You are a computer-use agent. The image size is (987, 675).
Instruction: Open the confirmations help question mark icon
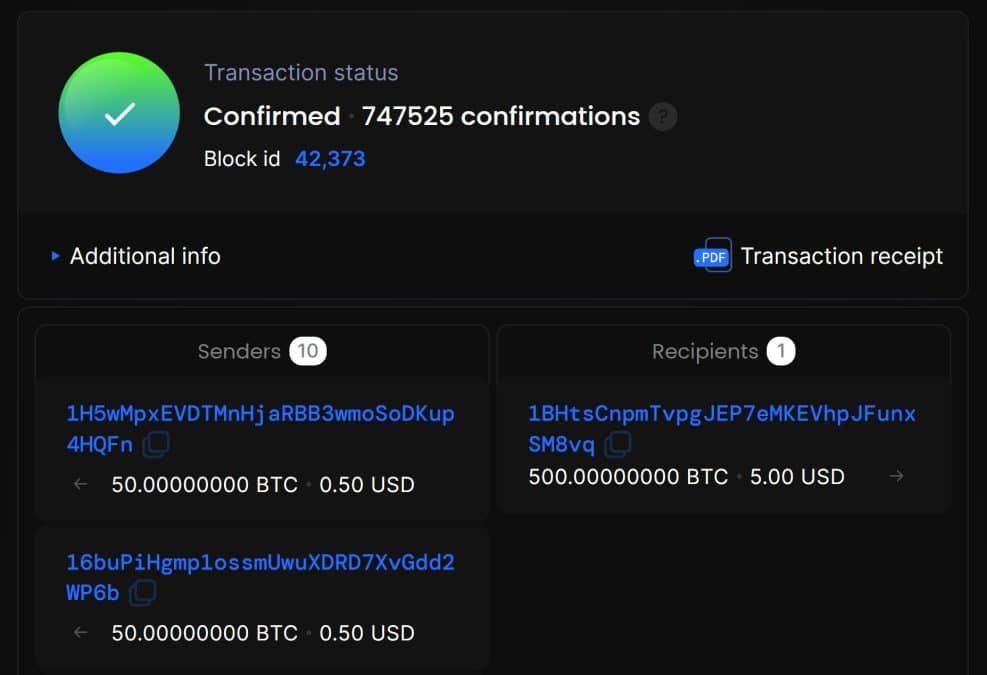coord(662,116)
